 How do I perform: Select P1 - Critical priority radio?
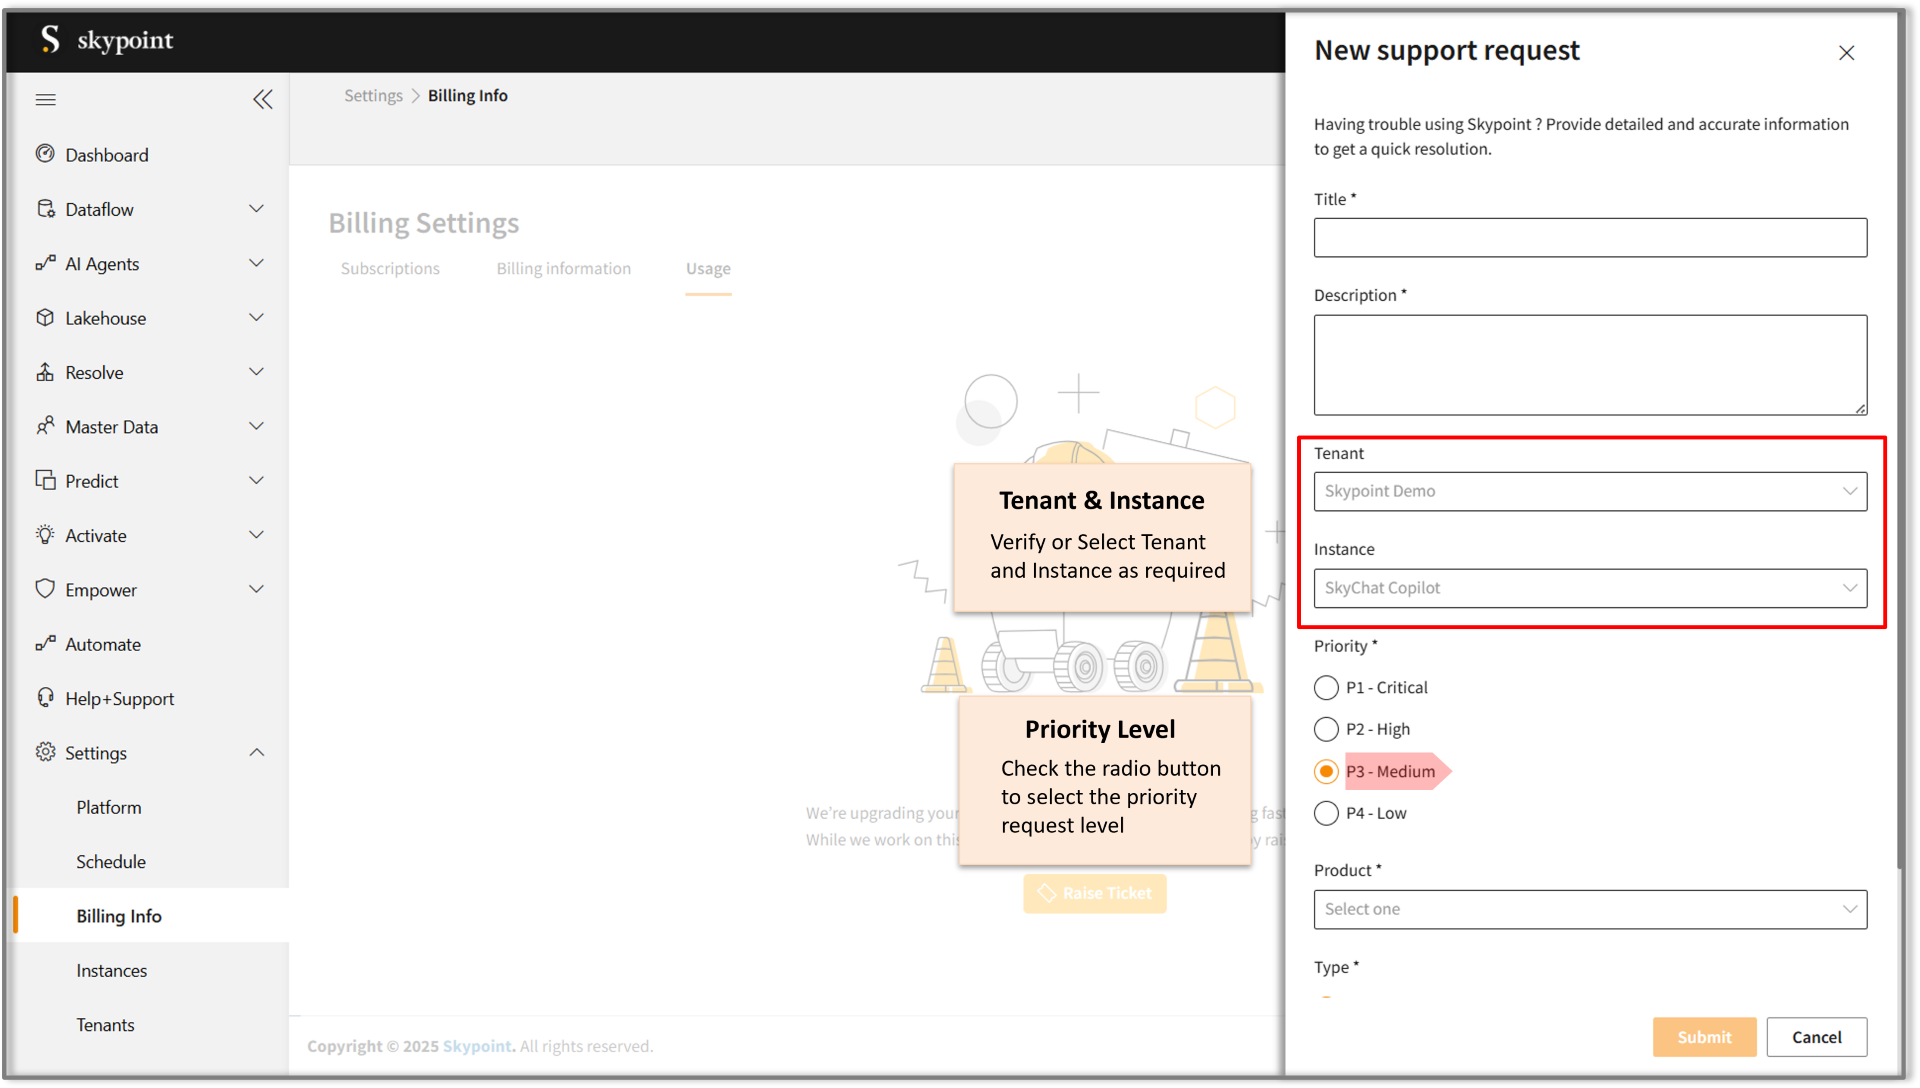point(1326,688)
